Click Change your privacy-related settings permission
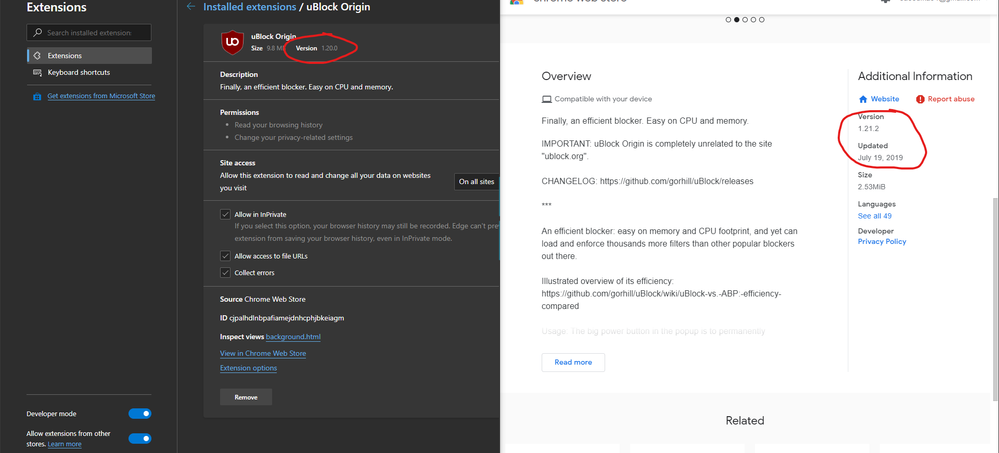 [x=293, y=138]
